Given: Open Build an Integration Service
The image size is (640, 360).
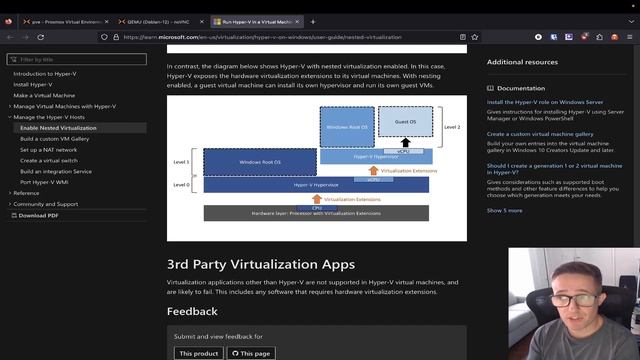Looking at the screenshot, I should 56,171.
